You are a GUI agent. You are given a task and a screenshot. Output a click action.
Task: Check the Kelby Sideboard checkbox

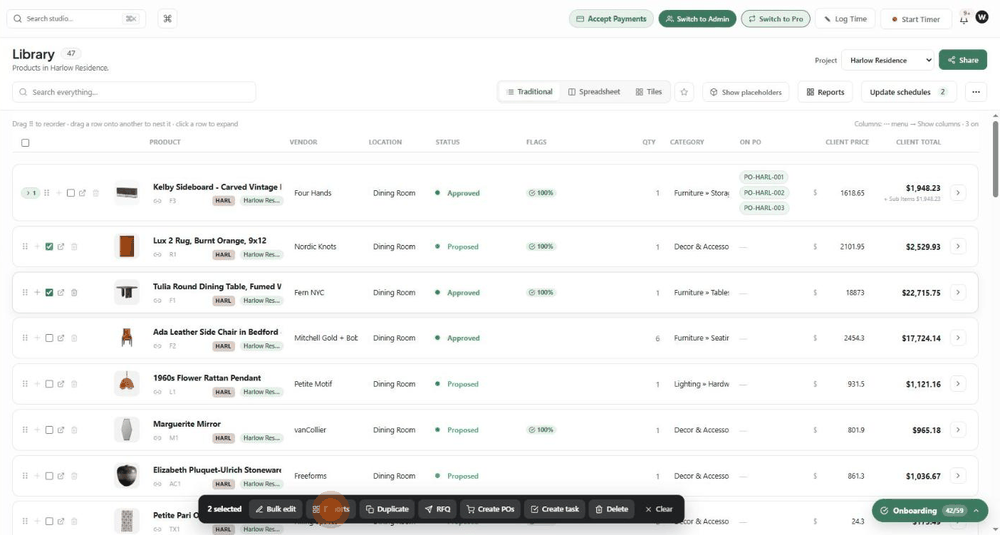click(71, 193)
